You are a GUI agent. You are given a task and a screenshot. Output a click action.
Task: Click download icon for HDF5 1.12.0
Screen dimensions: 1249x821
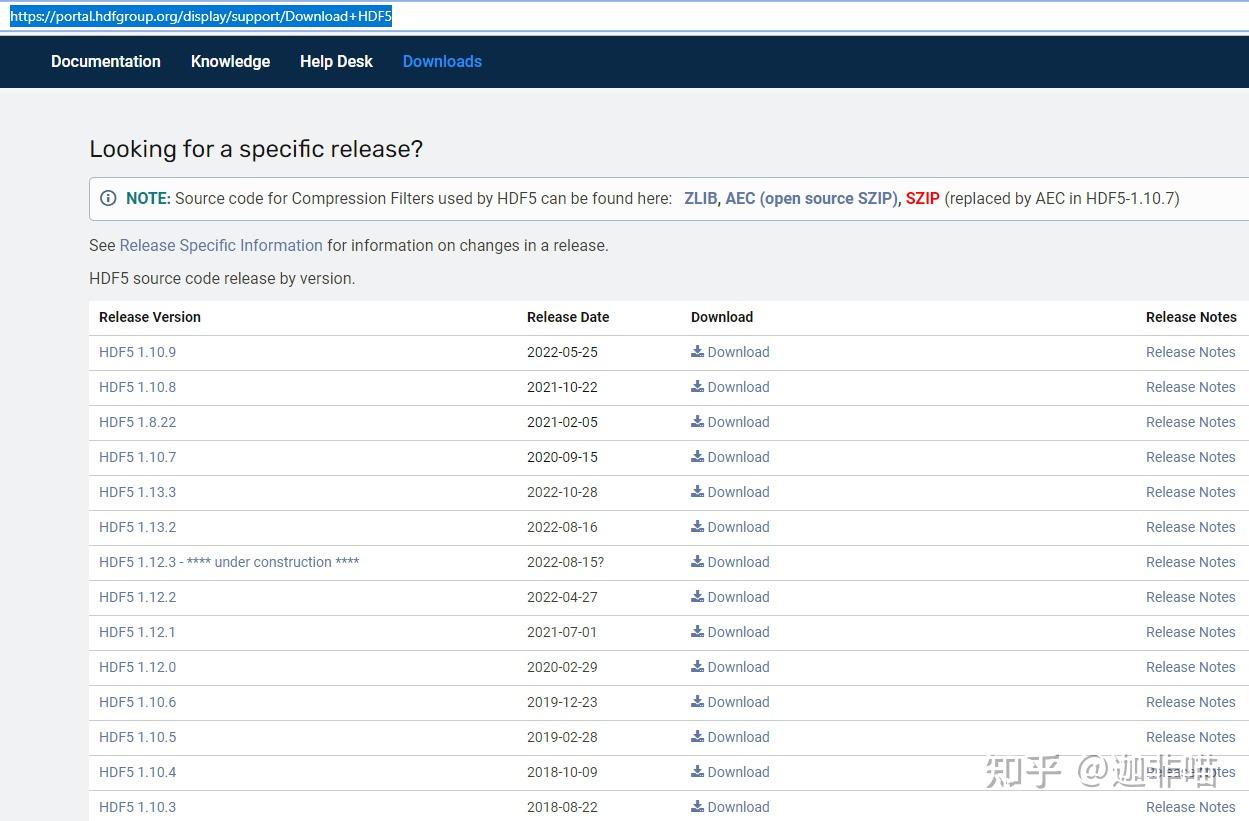(697, 667)
